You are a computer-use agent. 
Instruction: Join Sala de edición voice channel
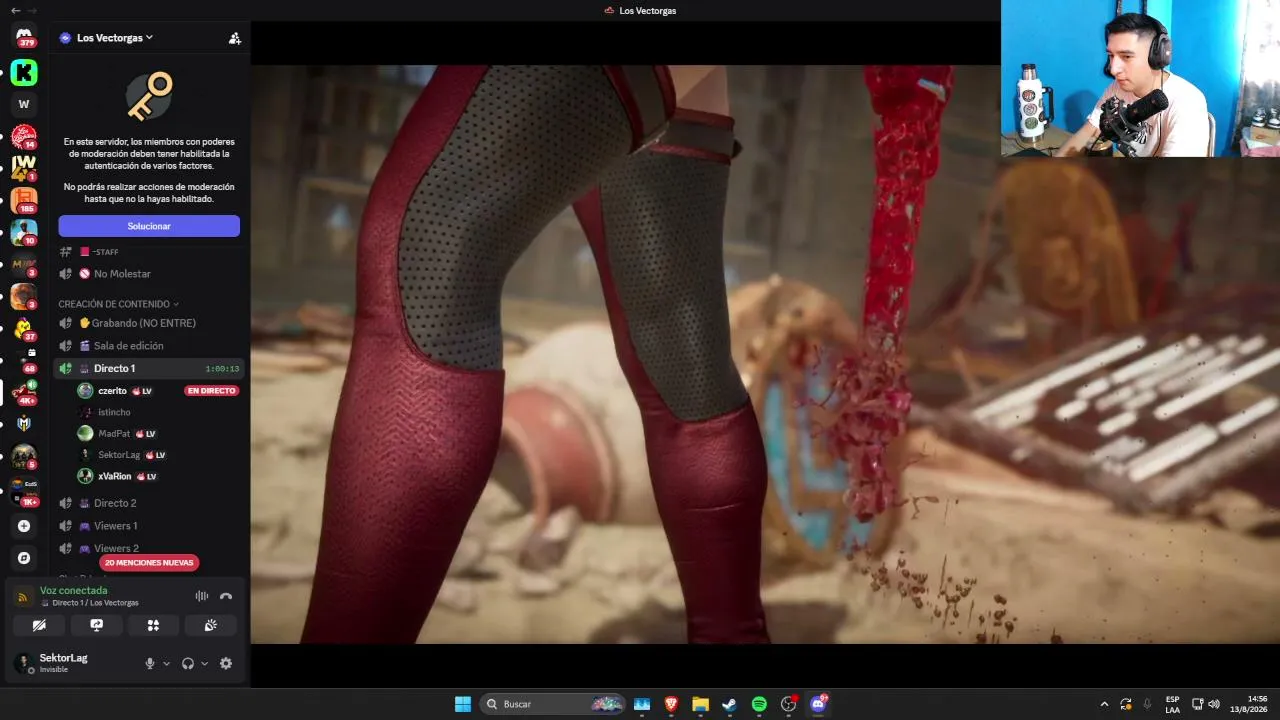(149, 346)
